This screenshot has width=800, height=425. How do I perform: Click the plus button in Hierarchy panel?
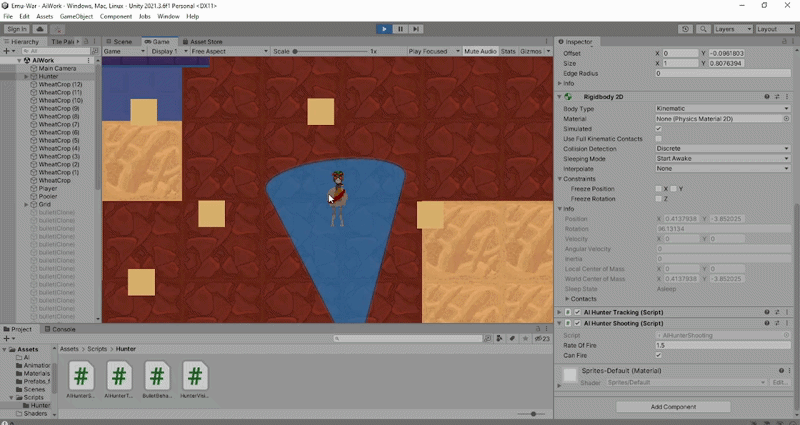click(x=7, y=51)
